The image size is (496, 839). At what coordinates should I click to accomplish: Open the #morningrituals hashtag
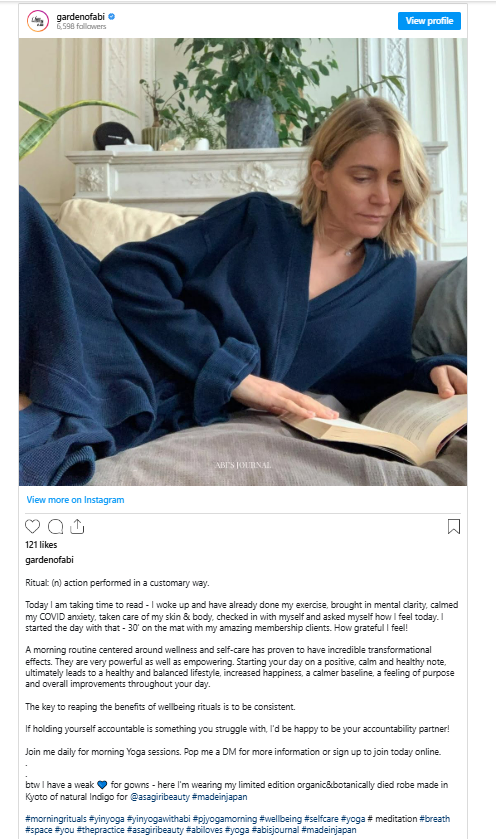(56, 819)
